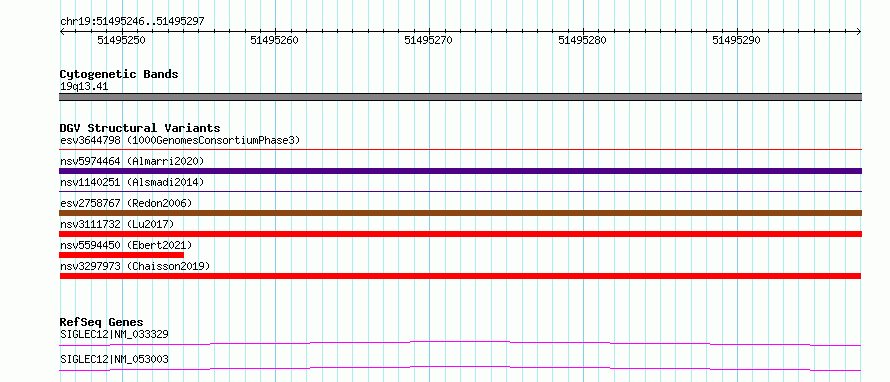Click the chr19:51495246..51495297 region label
890x382 pixels.
tap(132, 22)
